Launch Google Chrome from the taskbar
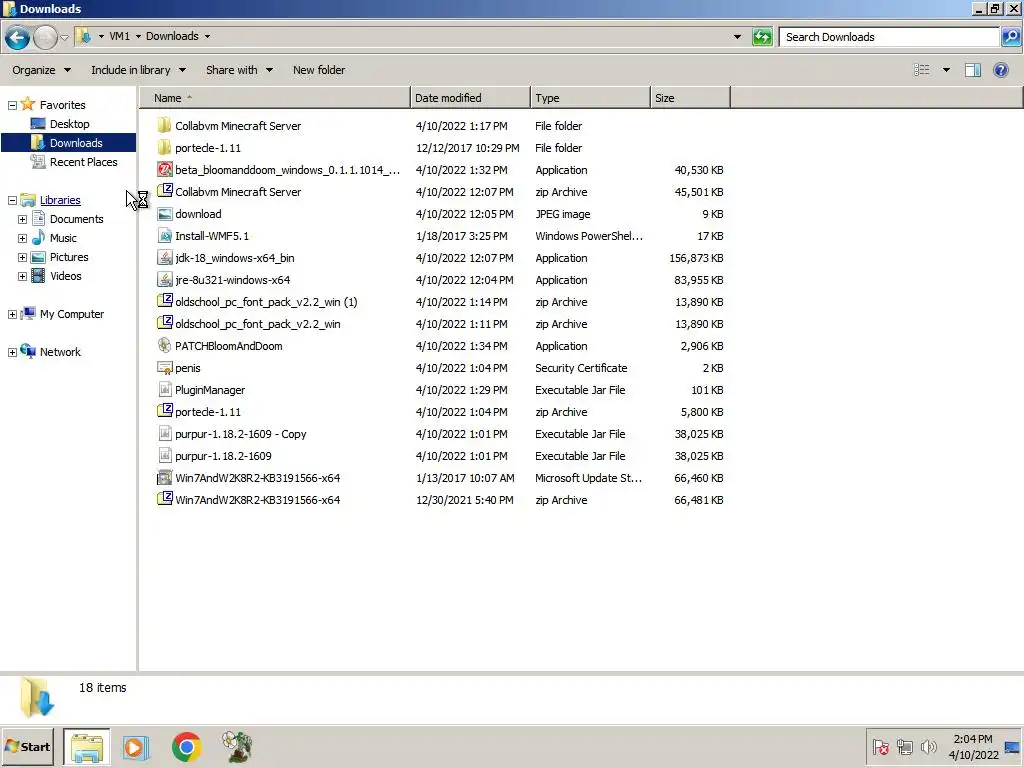This screenshot has height=768, width=1024. [x=186, y=747]
